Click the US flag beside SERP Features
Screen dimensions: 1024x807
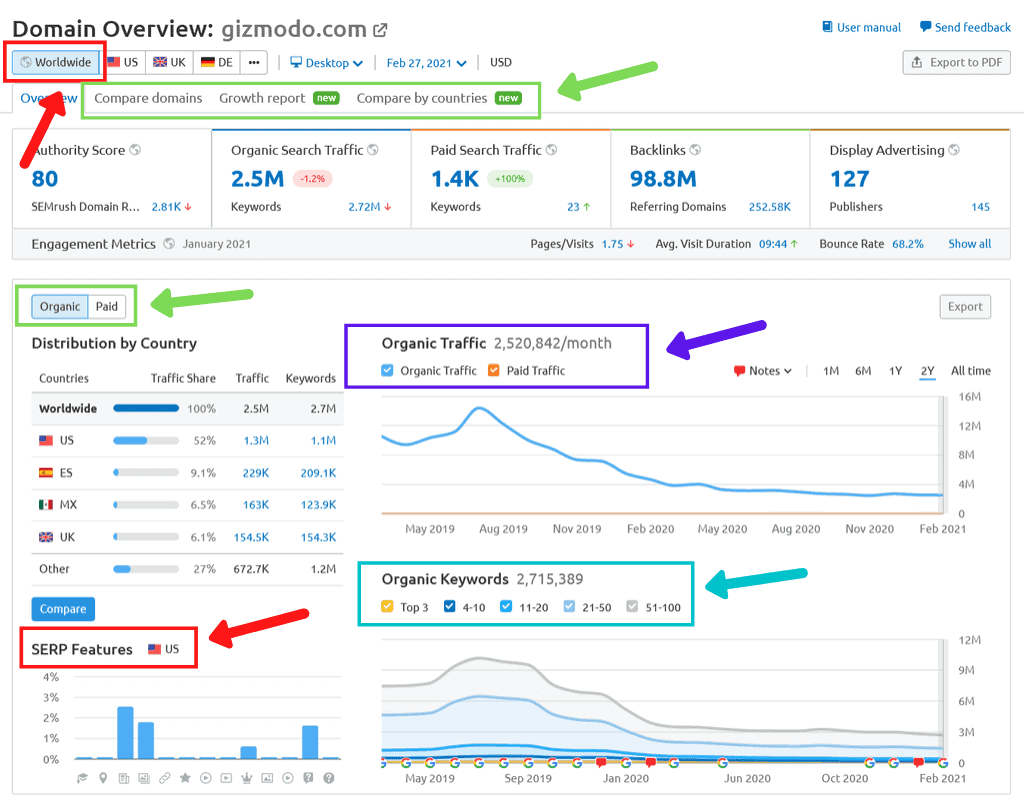[154, 649]
